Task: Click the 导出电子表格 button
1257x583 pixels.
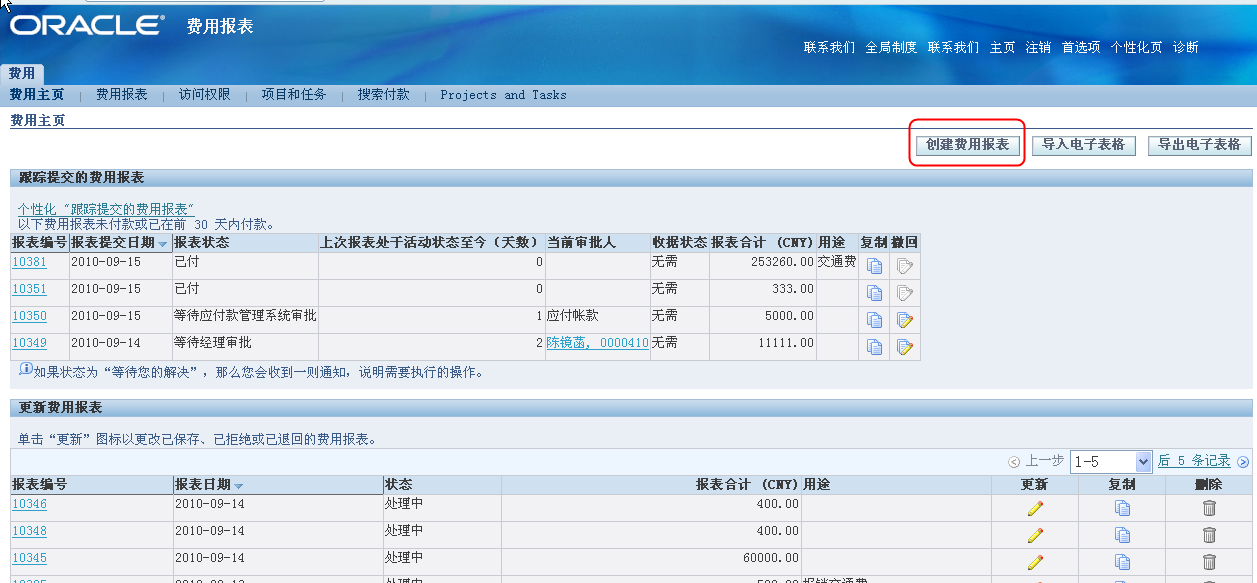Action: tap(1198, 145)
